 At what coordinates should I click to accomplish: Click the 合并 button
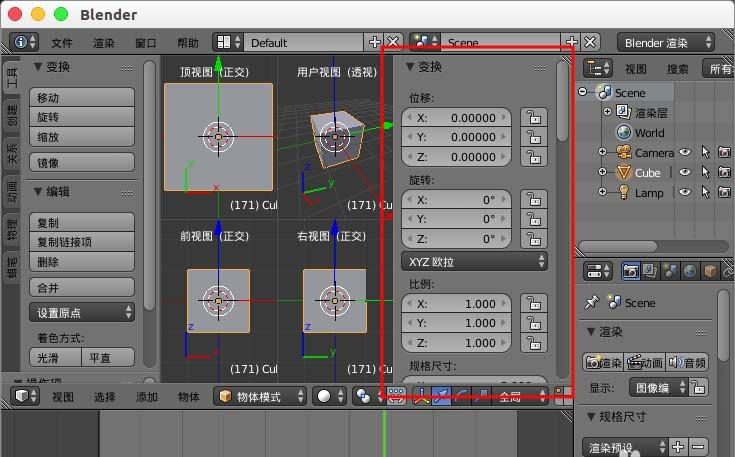[x=82, y=287]
